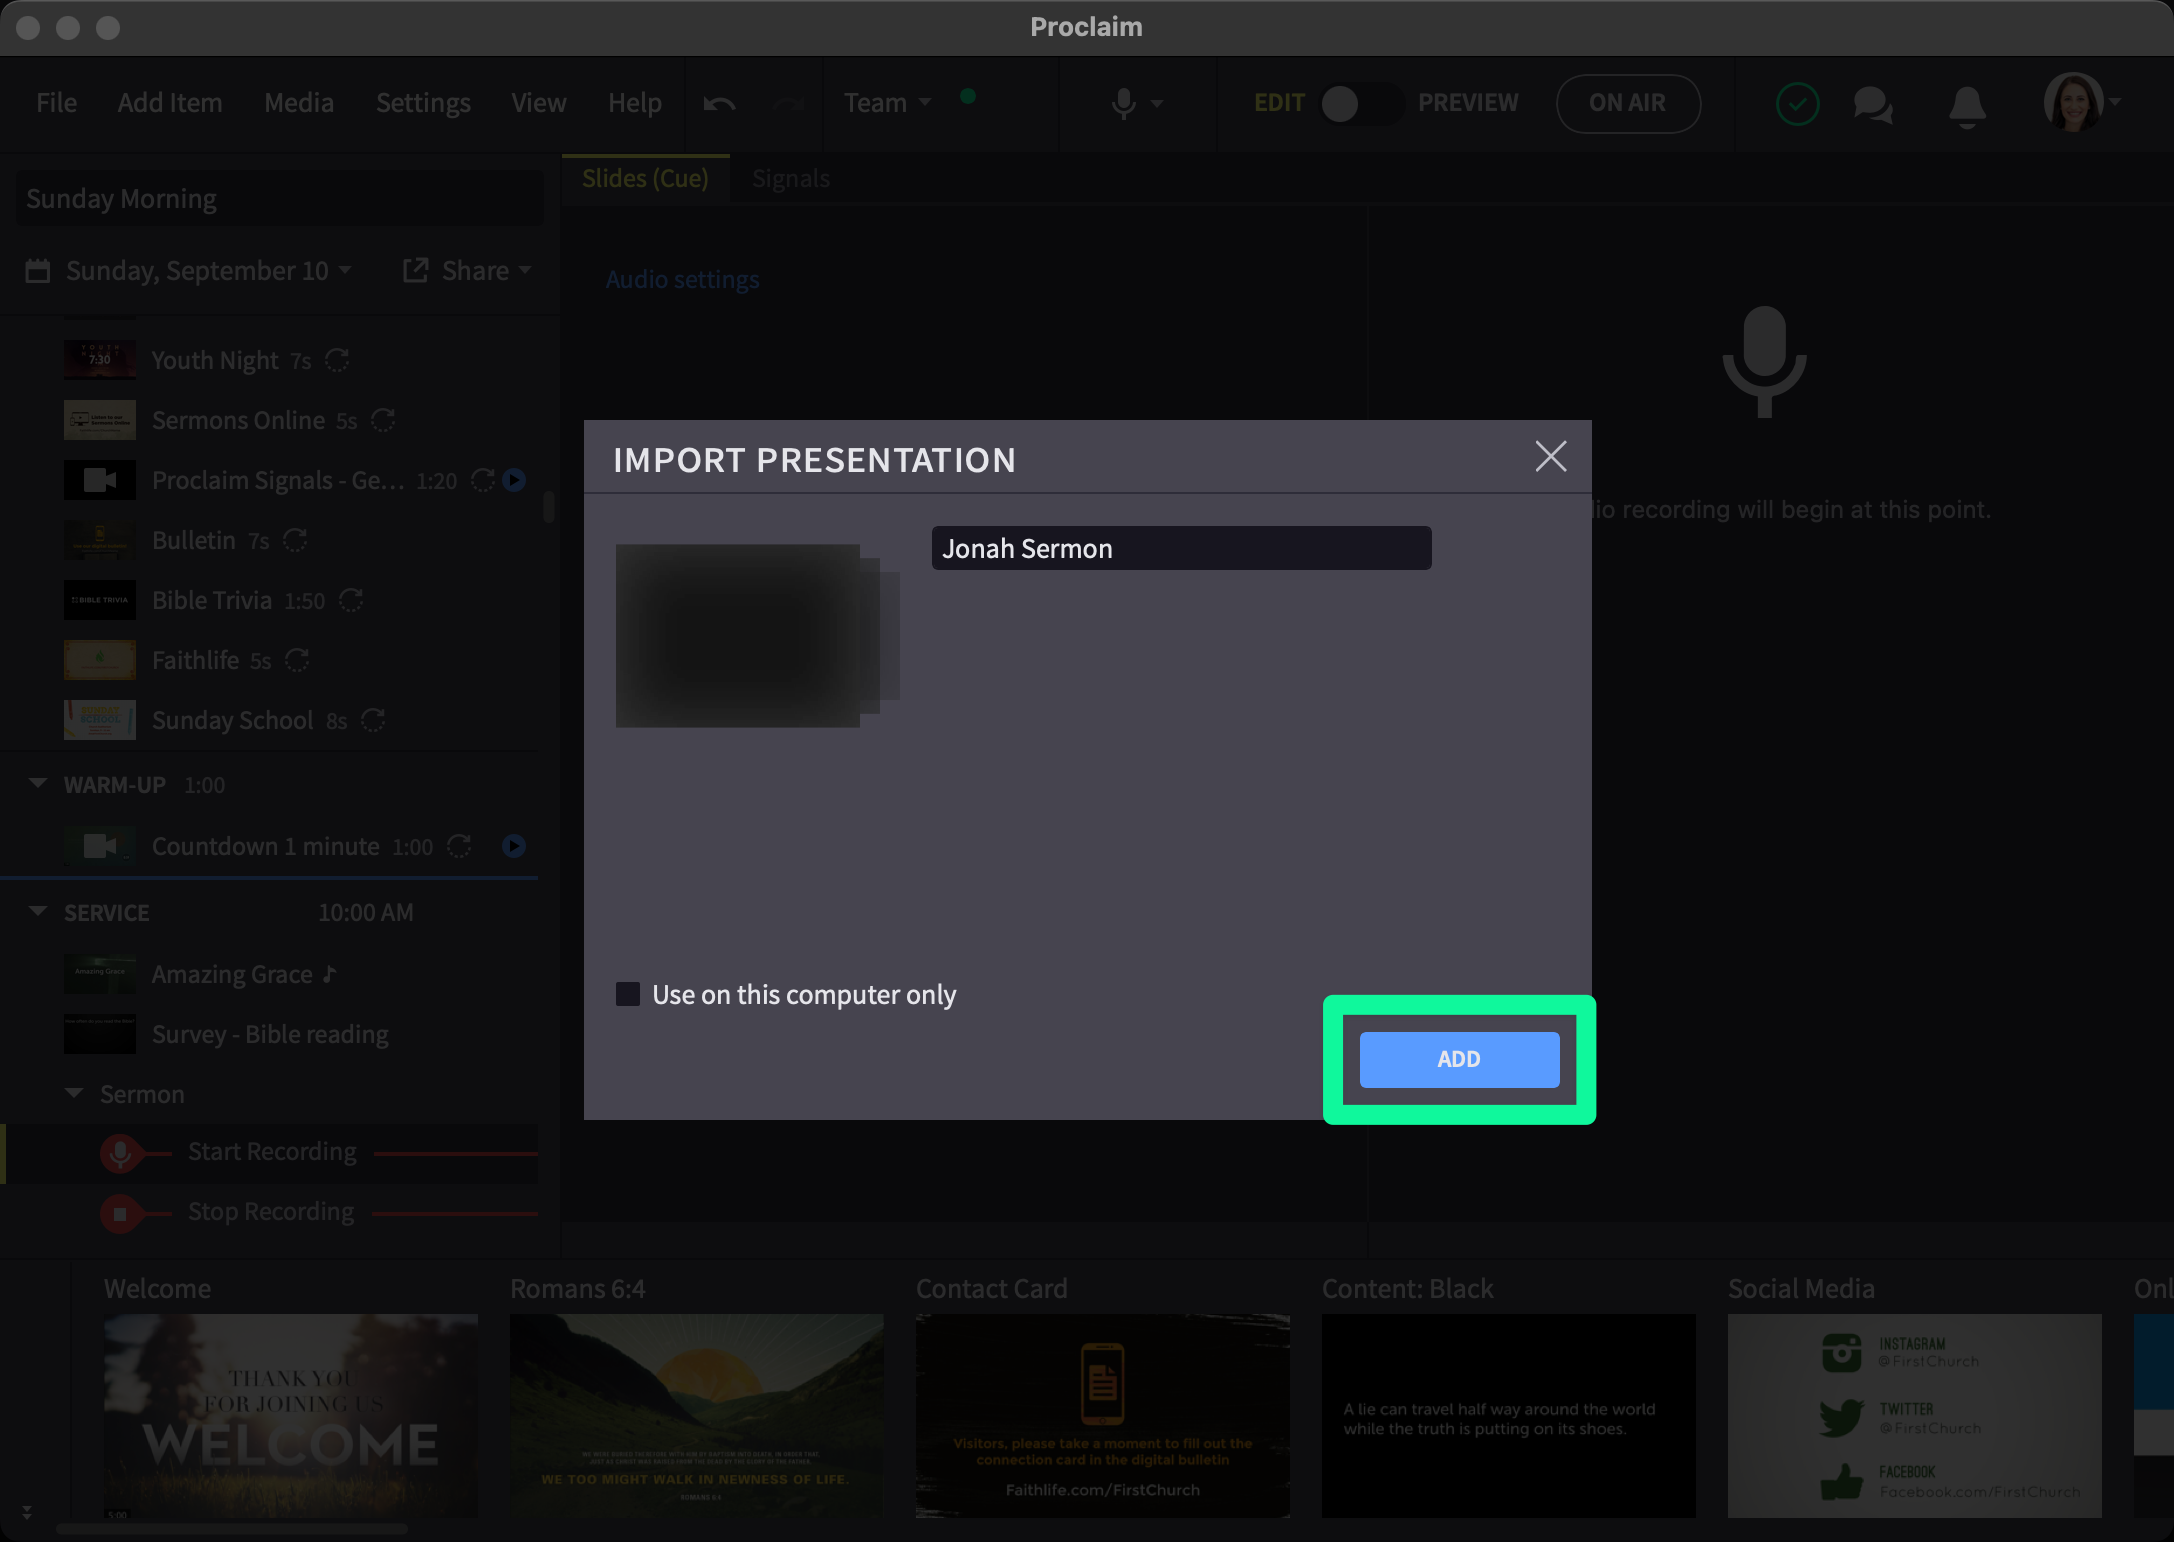Click the play icon on Countdown 1 minute

click(x=514, y=846)
